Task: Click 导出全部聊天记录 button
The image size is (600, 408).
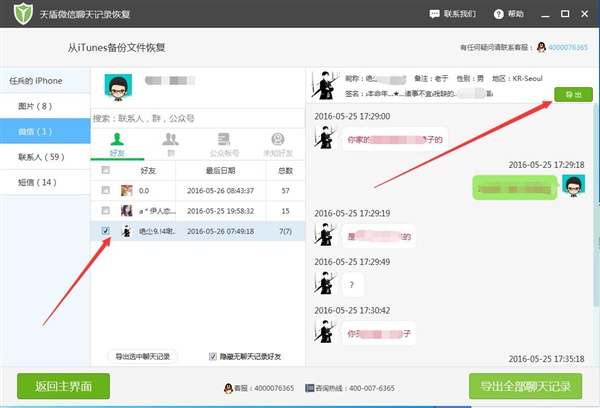Action: tap(525, 386)
